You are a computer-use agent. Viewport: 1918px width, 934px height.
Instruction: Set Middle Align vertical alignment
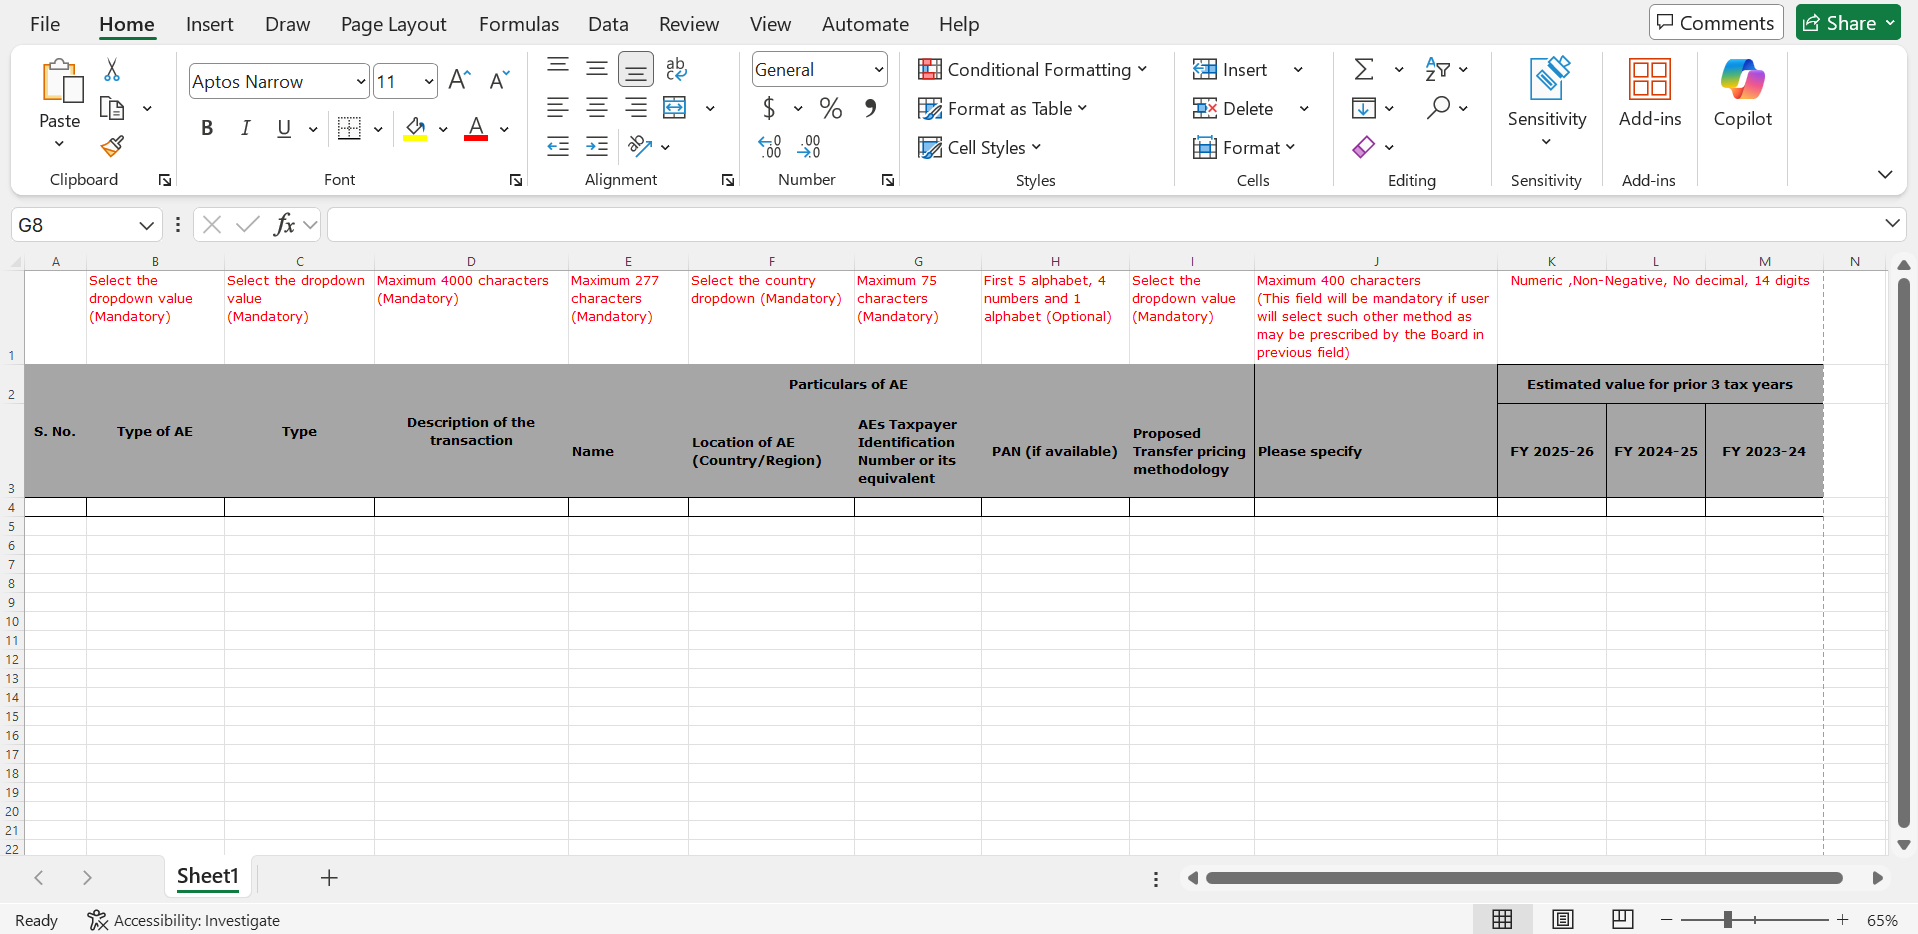pos(597,69)
